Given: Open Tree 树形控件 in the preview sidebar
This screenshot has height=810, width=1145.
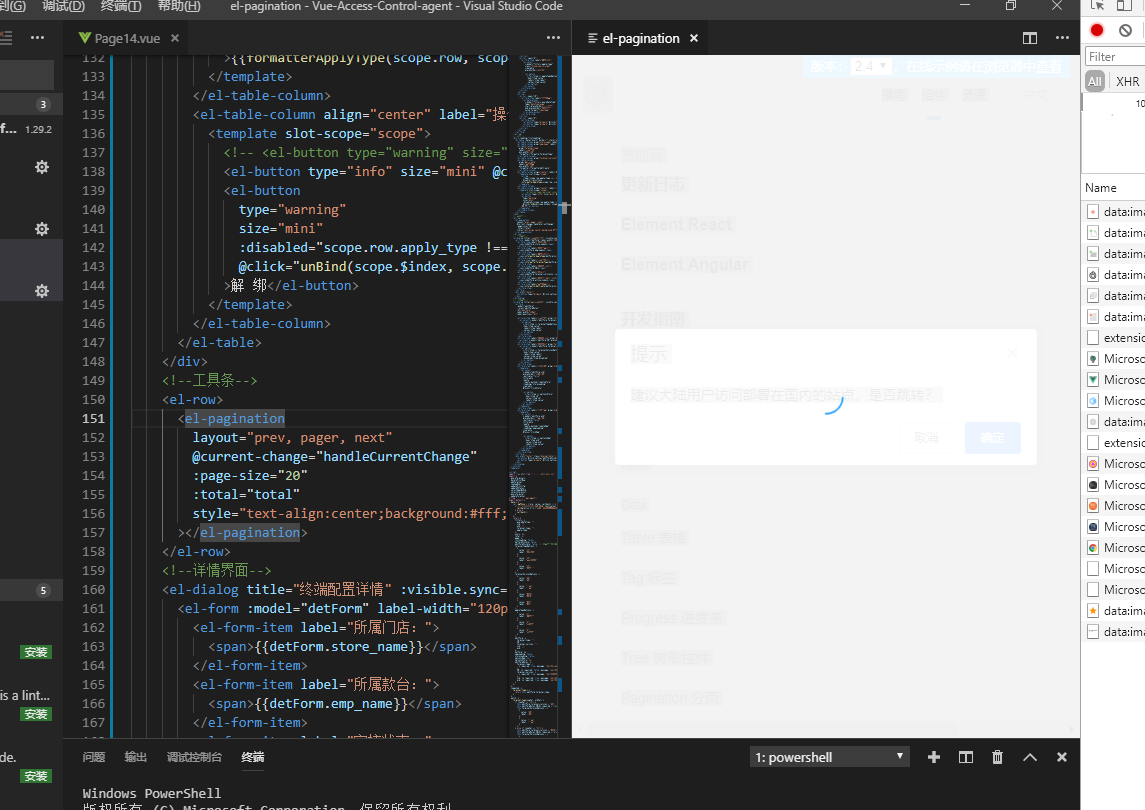Looking at the screenshot, I should (665, 659).
